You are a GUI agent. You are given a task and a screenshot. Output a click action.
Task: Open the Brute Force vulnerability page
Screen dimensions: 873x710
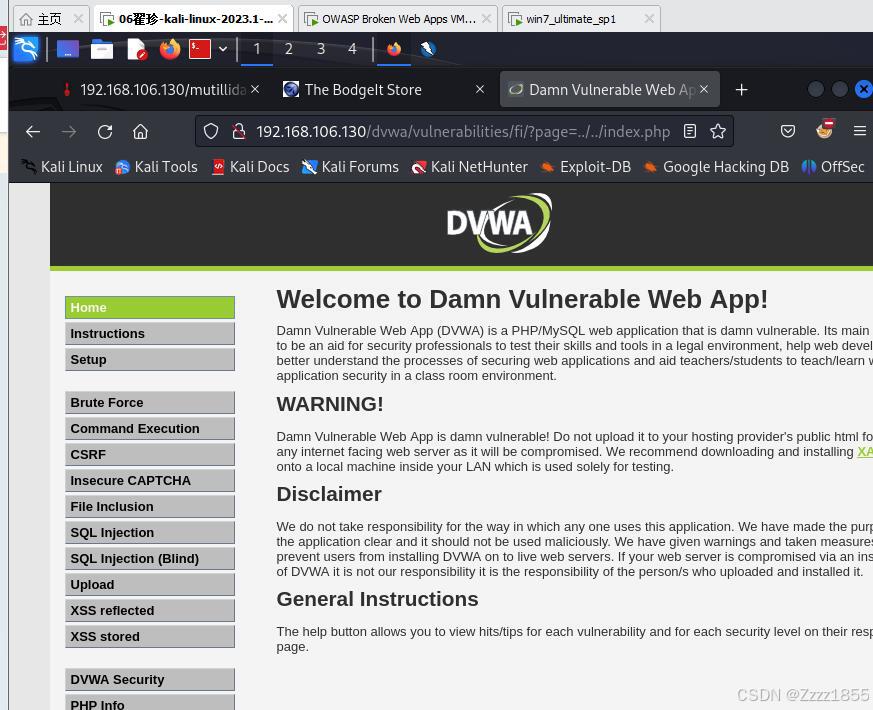(x=150, y=403)
